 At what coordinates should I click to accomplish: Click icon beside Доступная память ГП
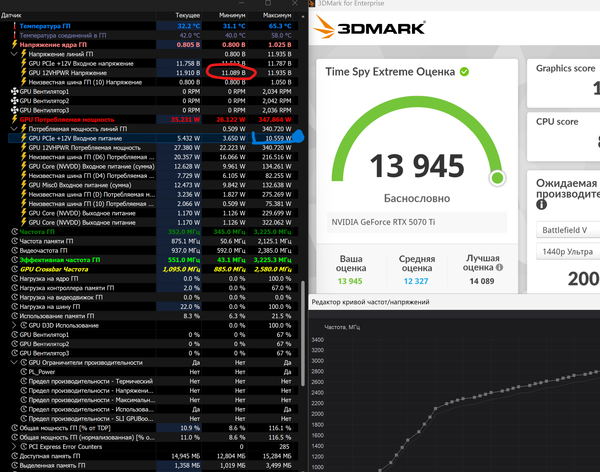point(15,456)
